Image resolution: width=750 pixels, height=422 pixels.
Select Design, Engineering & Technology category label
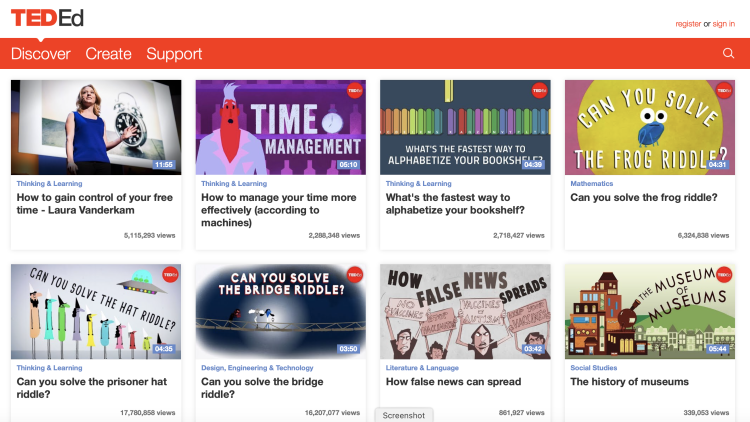(257, 368)
